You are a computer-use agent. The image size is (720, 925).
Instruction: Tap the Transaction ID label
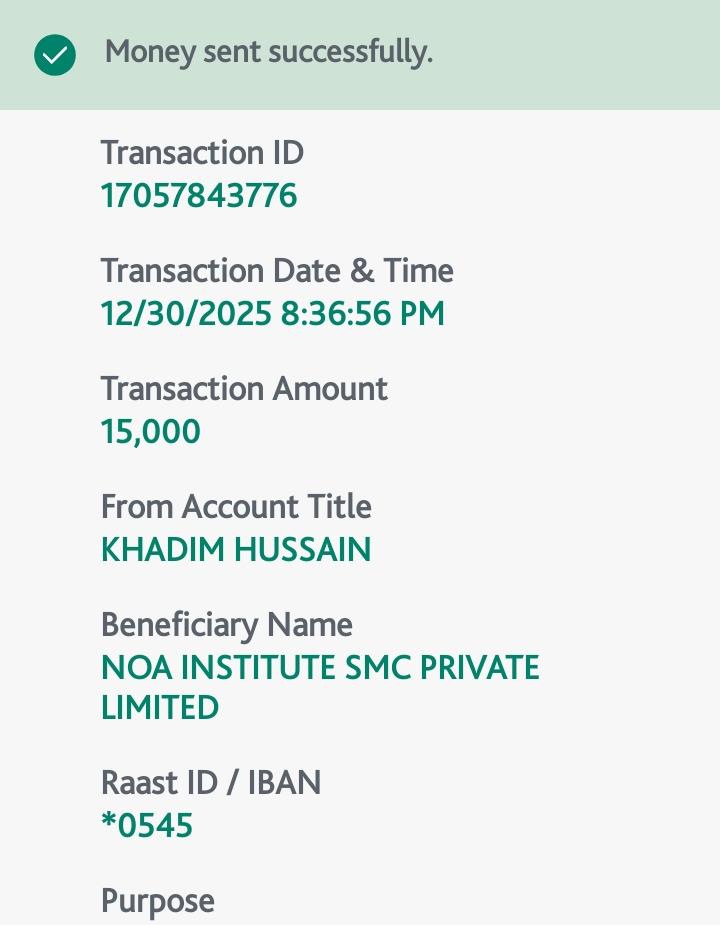click(x=202, y=153)
